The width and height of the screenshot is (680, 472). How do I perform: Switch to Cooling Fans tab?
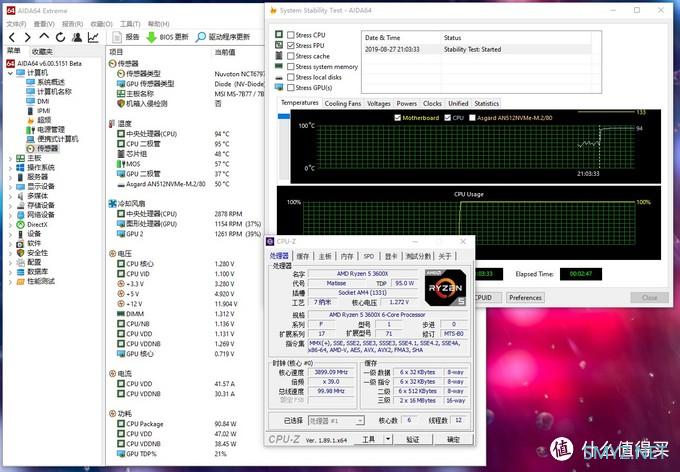point(343,103)
